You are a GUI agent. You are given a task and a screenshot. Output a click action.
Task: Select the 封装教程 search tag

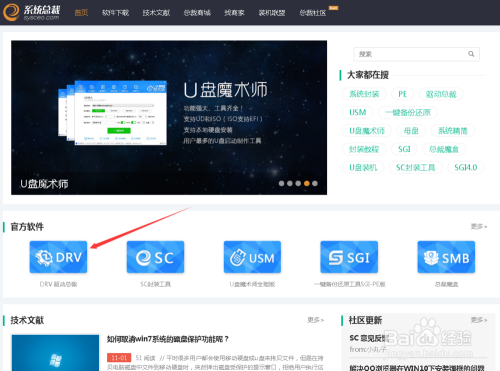point(364,149)
